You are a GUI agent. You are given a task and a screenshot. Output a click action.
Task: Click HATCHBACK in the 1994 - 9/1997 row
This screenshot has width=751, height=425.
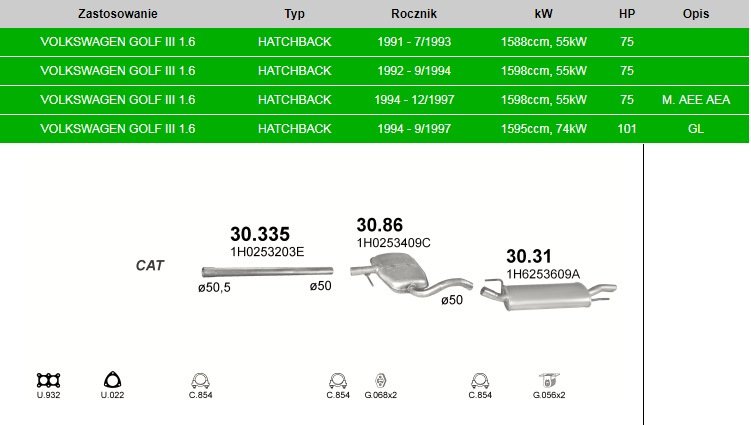295,128
